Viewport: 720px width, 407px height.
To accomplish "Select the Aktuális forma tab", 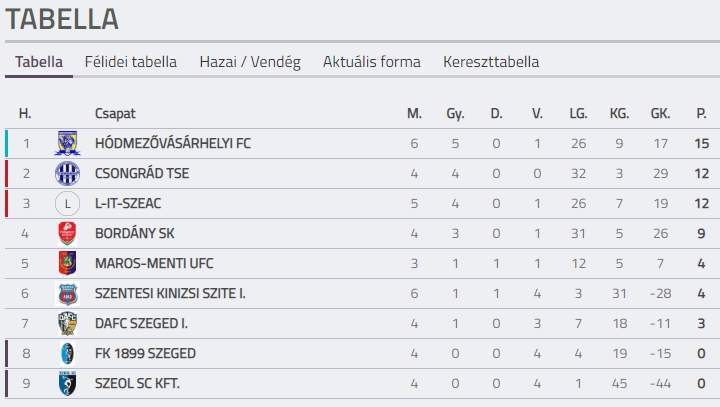I will coord(371,62).
